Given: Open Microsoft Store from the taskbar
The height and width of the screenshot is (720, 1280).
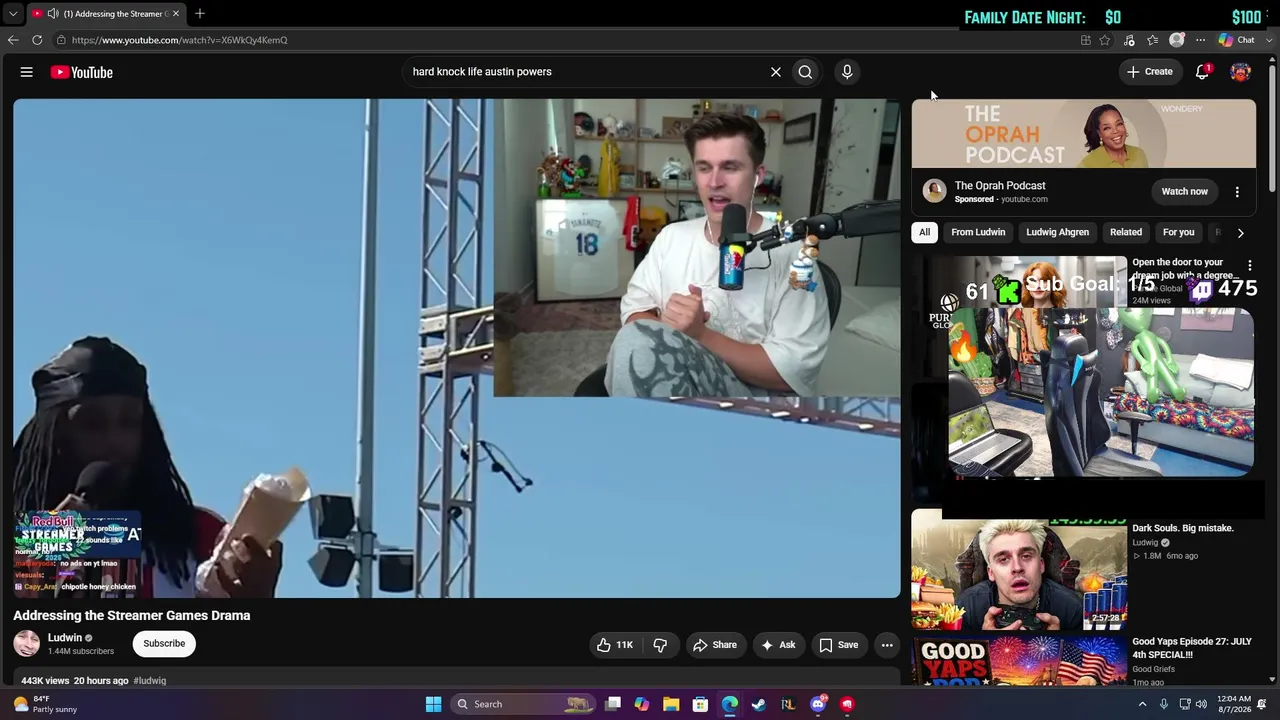Looking at the screenshot, I should tap(700, 704).
